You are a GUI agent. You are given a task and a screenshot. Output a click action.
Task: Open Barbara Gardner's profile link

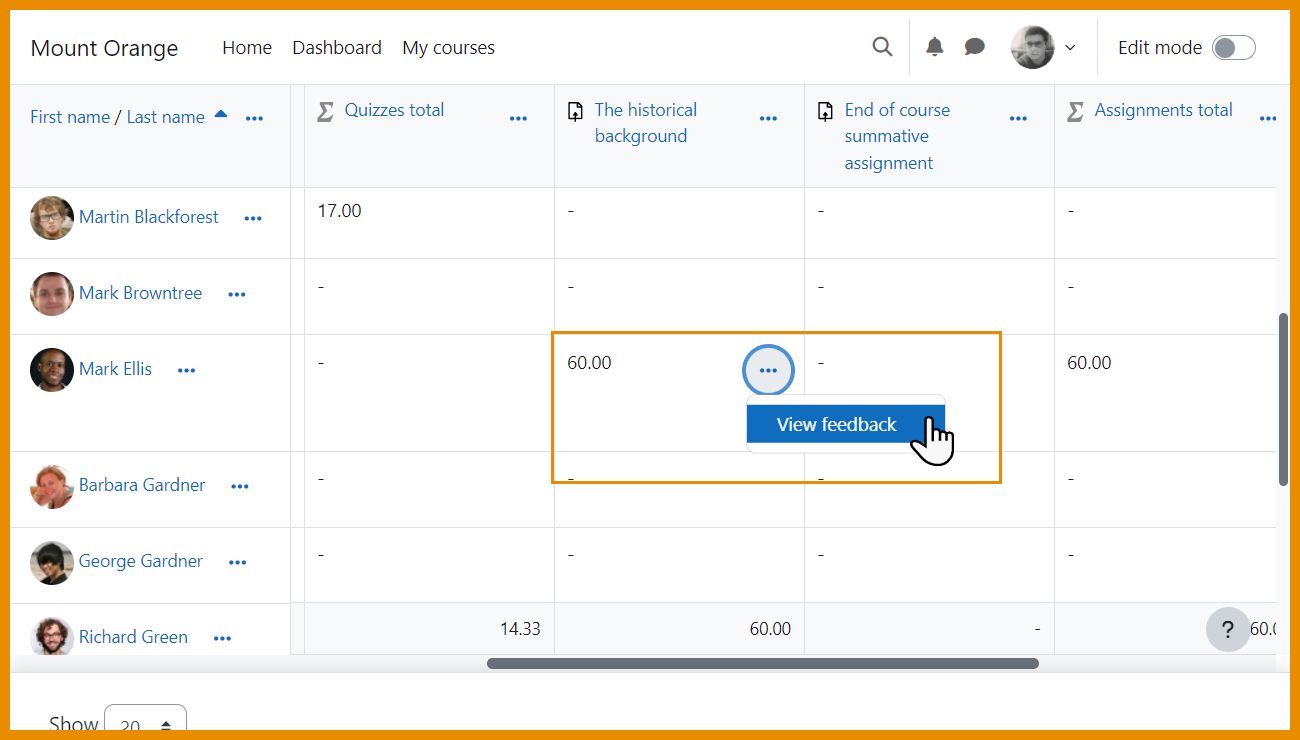142,485
